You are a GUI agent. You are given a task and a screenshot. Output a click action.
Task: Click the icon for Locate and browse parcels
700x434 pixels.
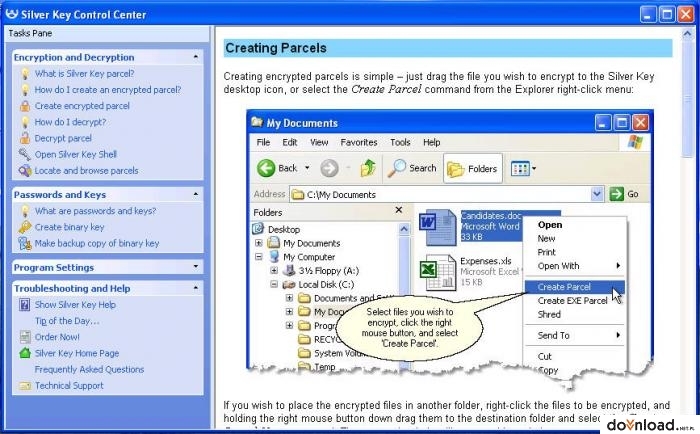point(25,171)
